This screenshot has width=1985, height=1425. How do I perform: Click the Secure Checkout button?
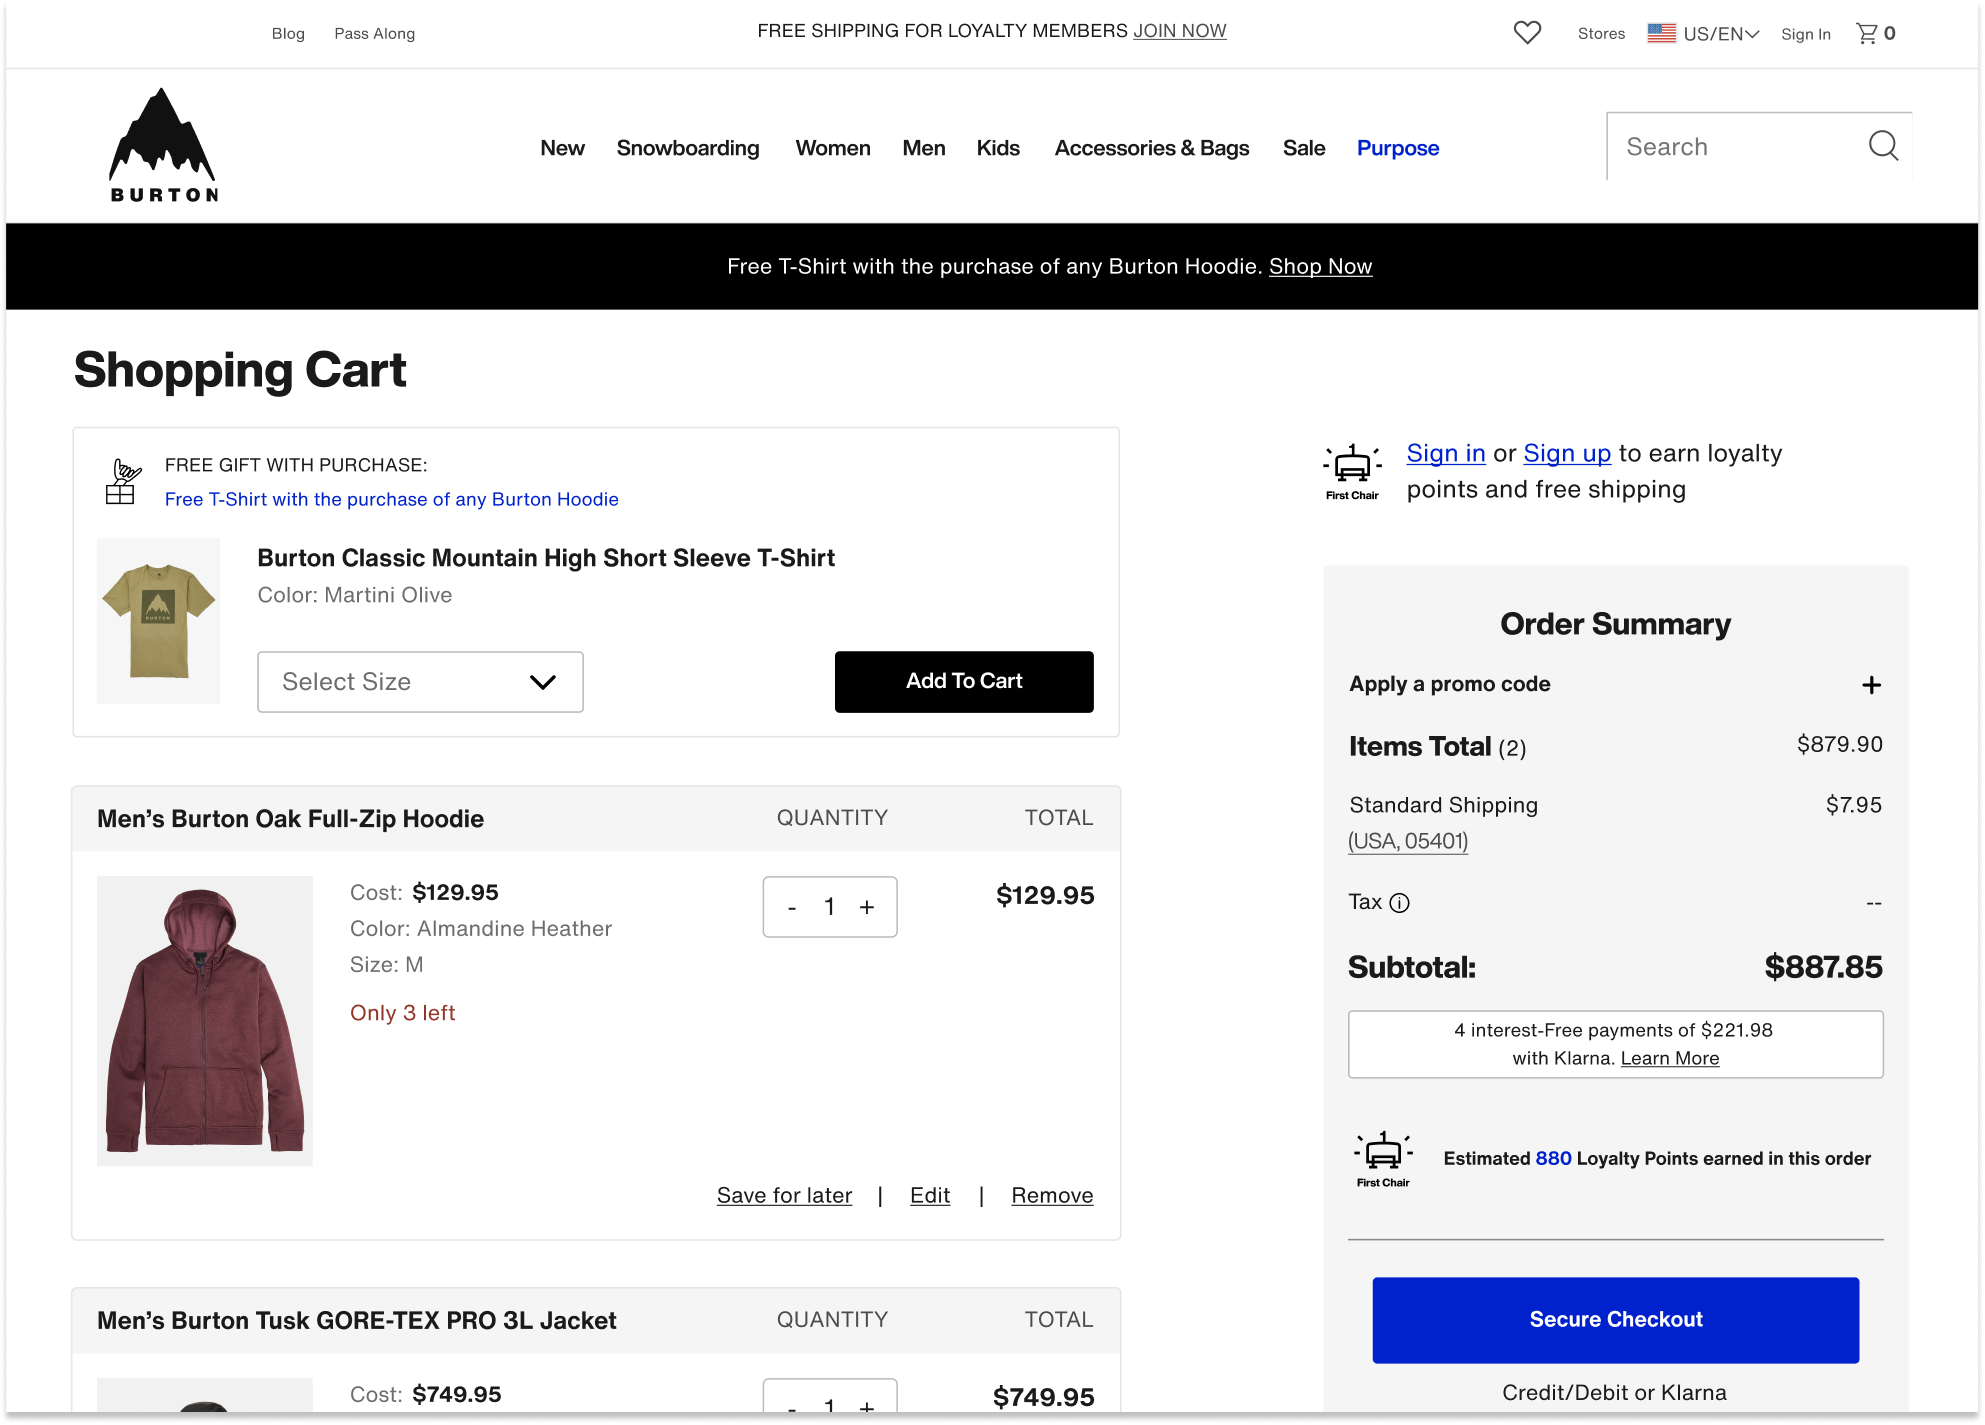(x=1615, y=1320)
